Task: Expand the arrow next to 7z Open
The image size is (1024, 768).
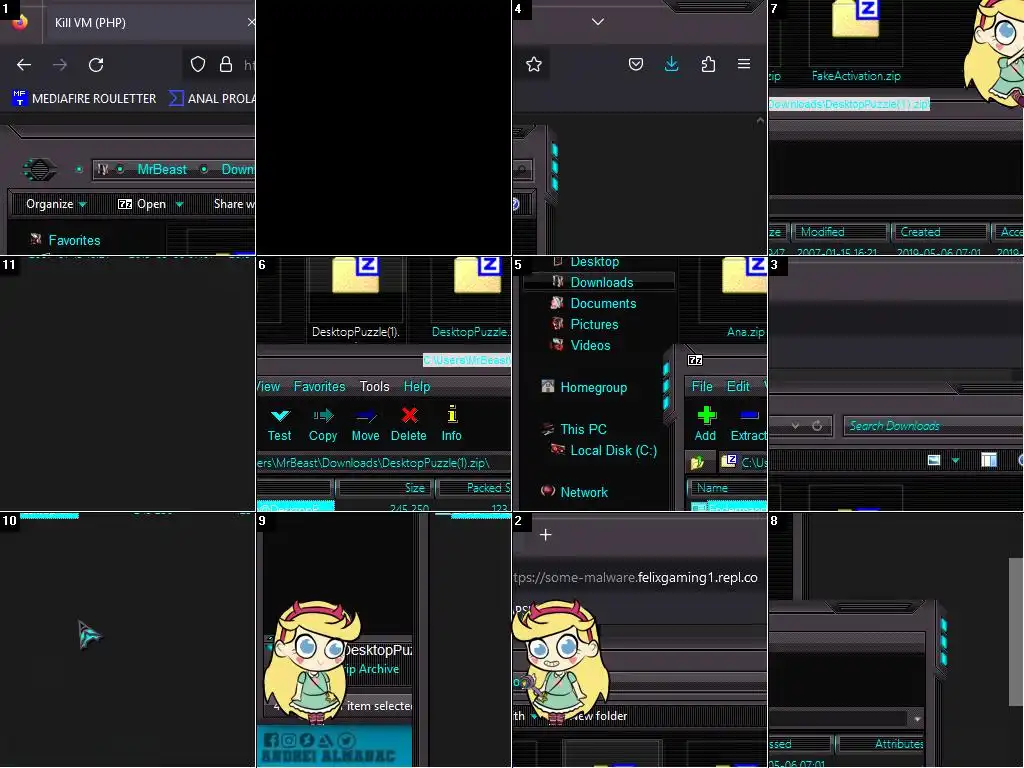Action: click(x=179, y=204)
